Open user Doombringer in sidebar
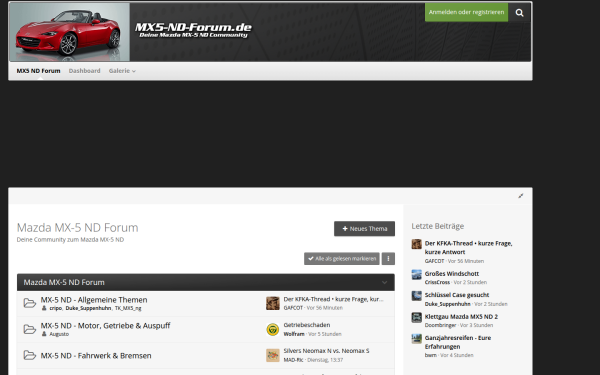The image size is (600, 375). [x=440, y=325]
